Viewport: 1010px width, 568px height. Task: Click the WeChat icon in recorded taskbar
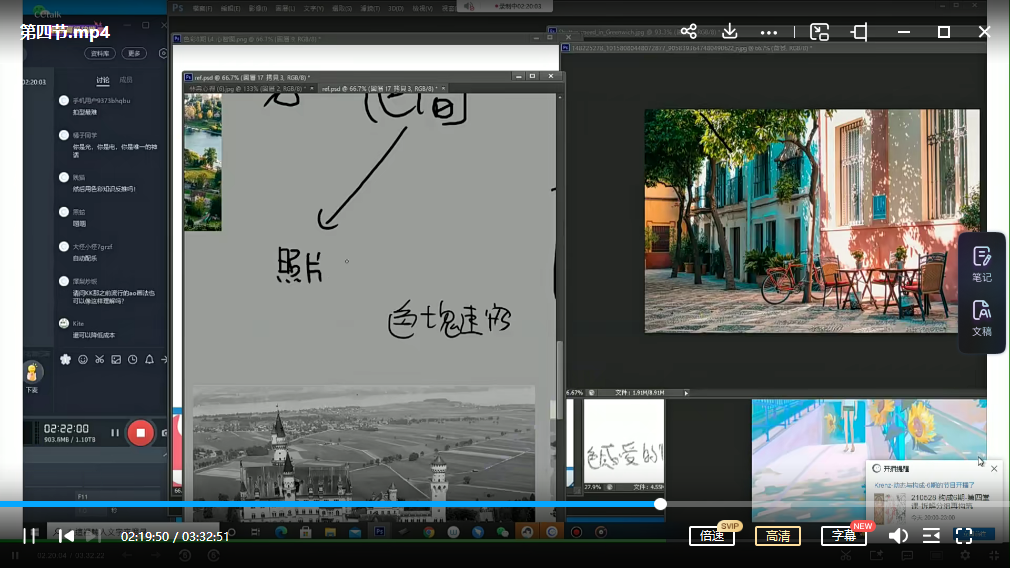click(x=502, y=532)
